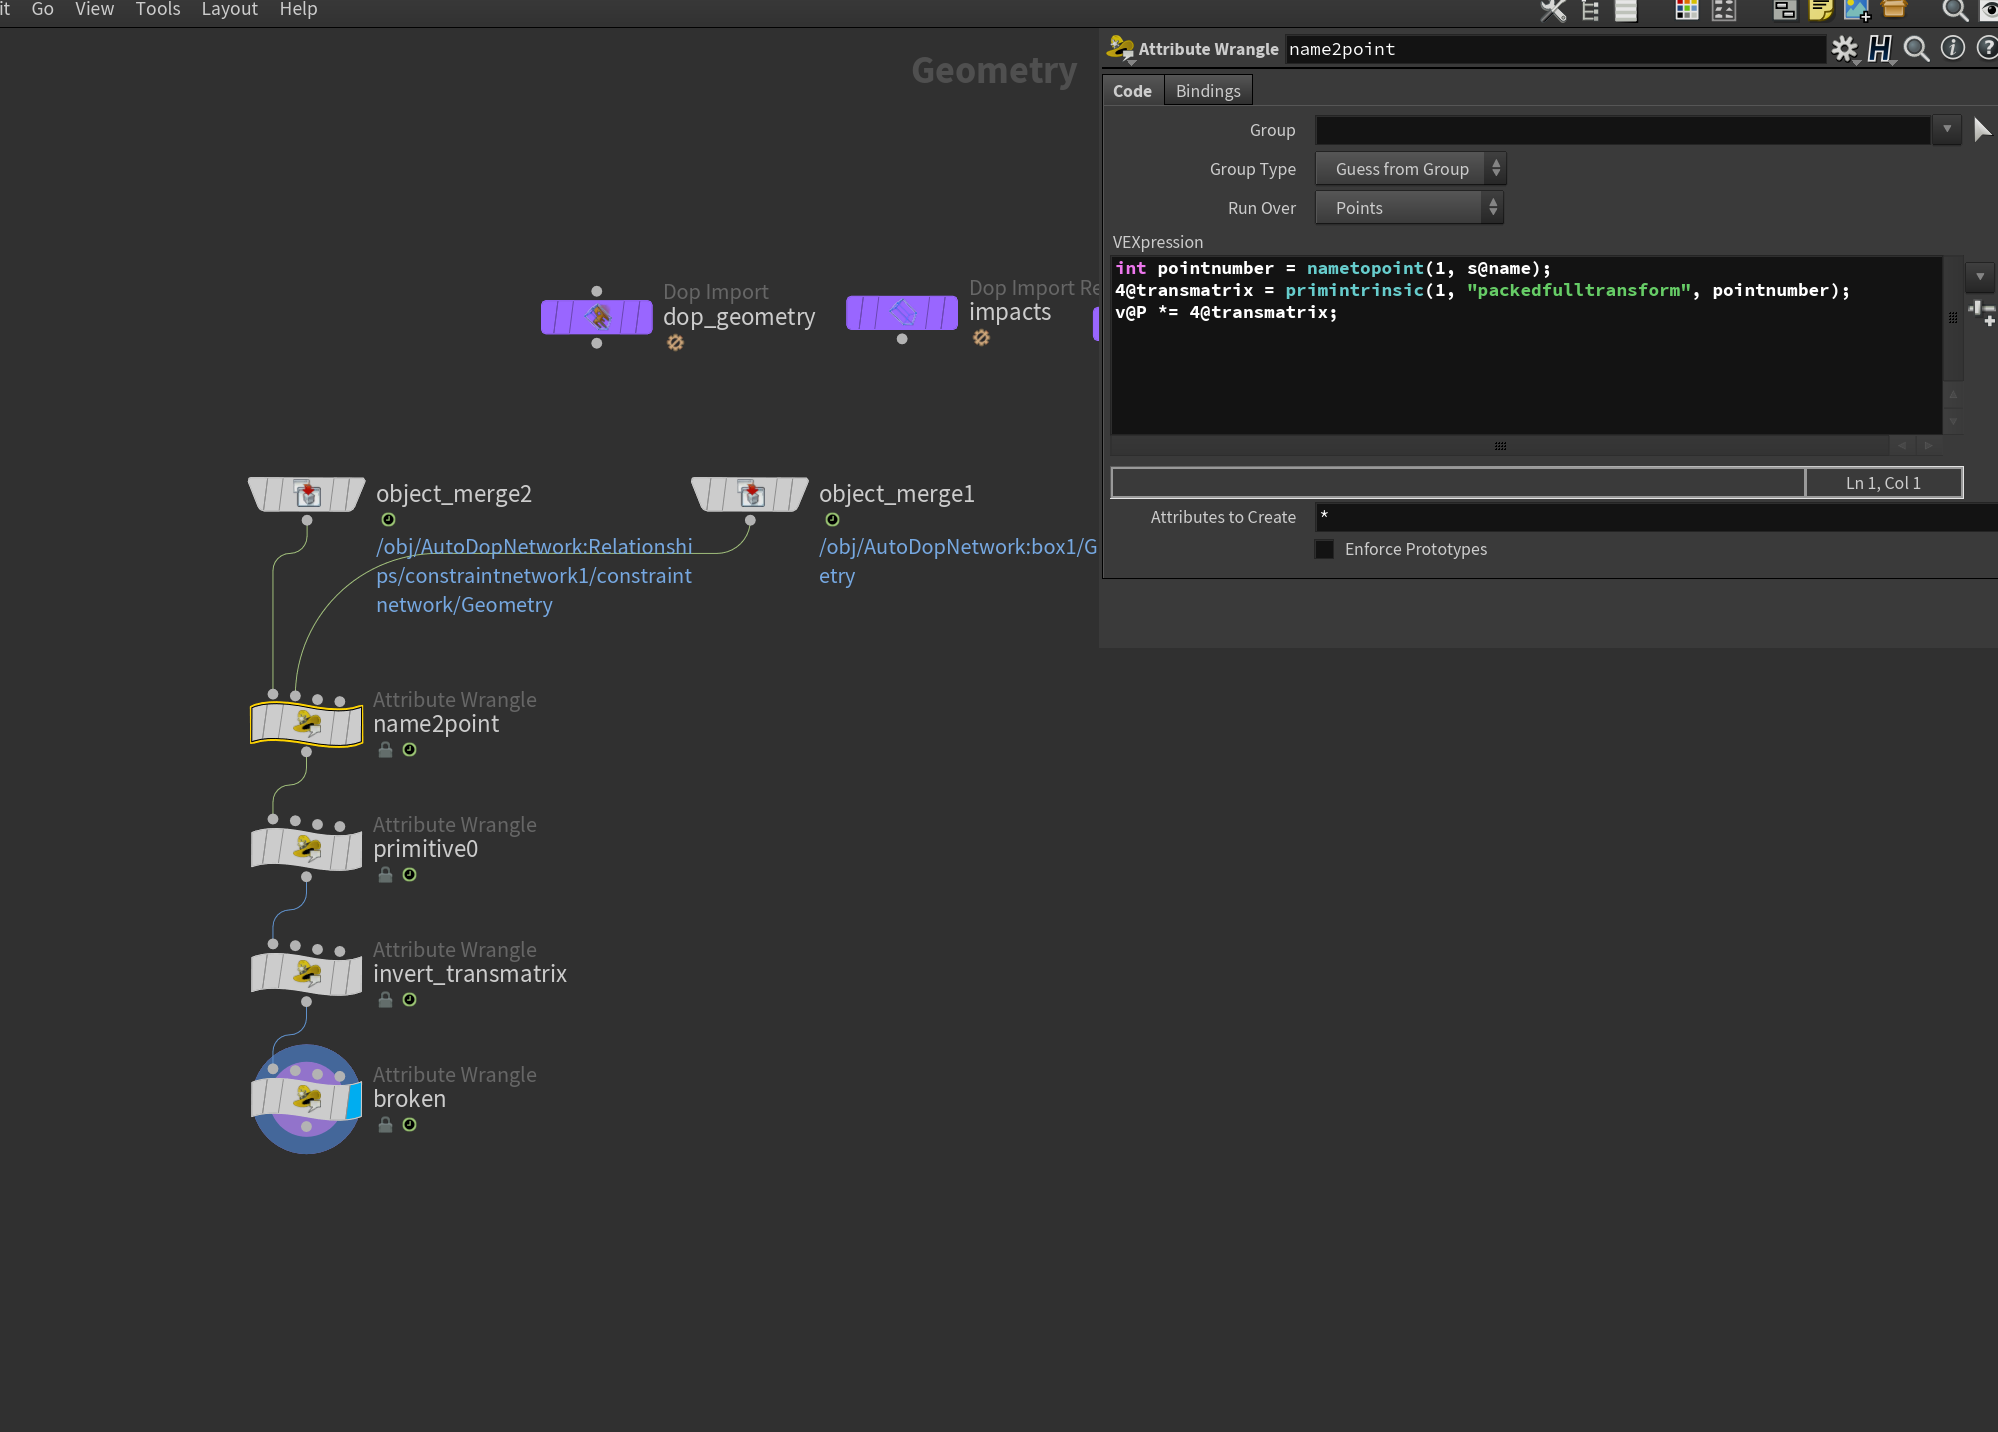Expand the Group field dropdown arrow

click(x=1946, y=130)
